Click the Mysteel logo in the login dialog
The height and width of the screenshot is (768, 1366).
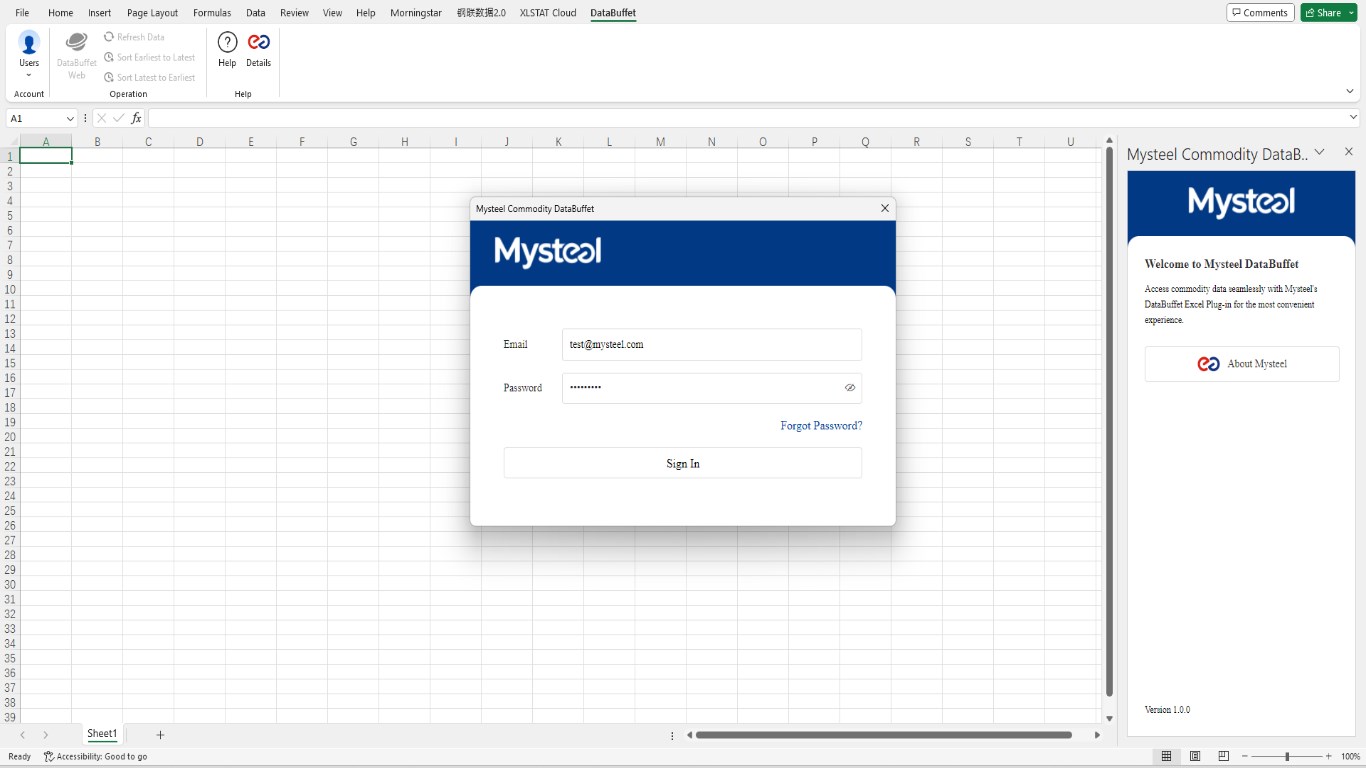(548, 252)
